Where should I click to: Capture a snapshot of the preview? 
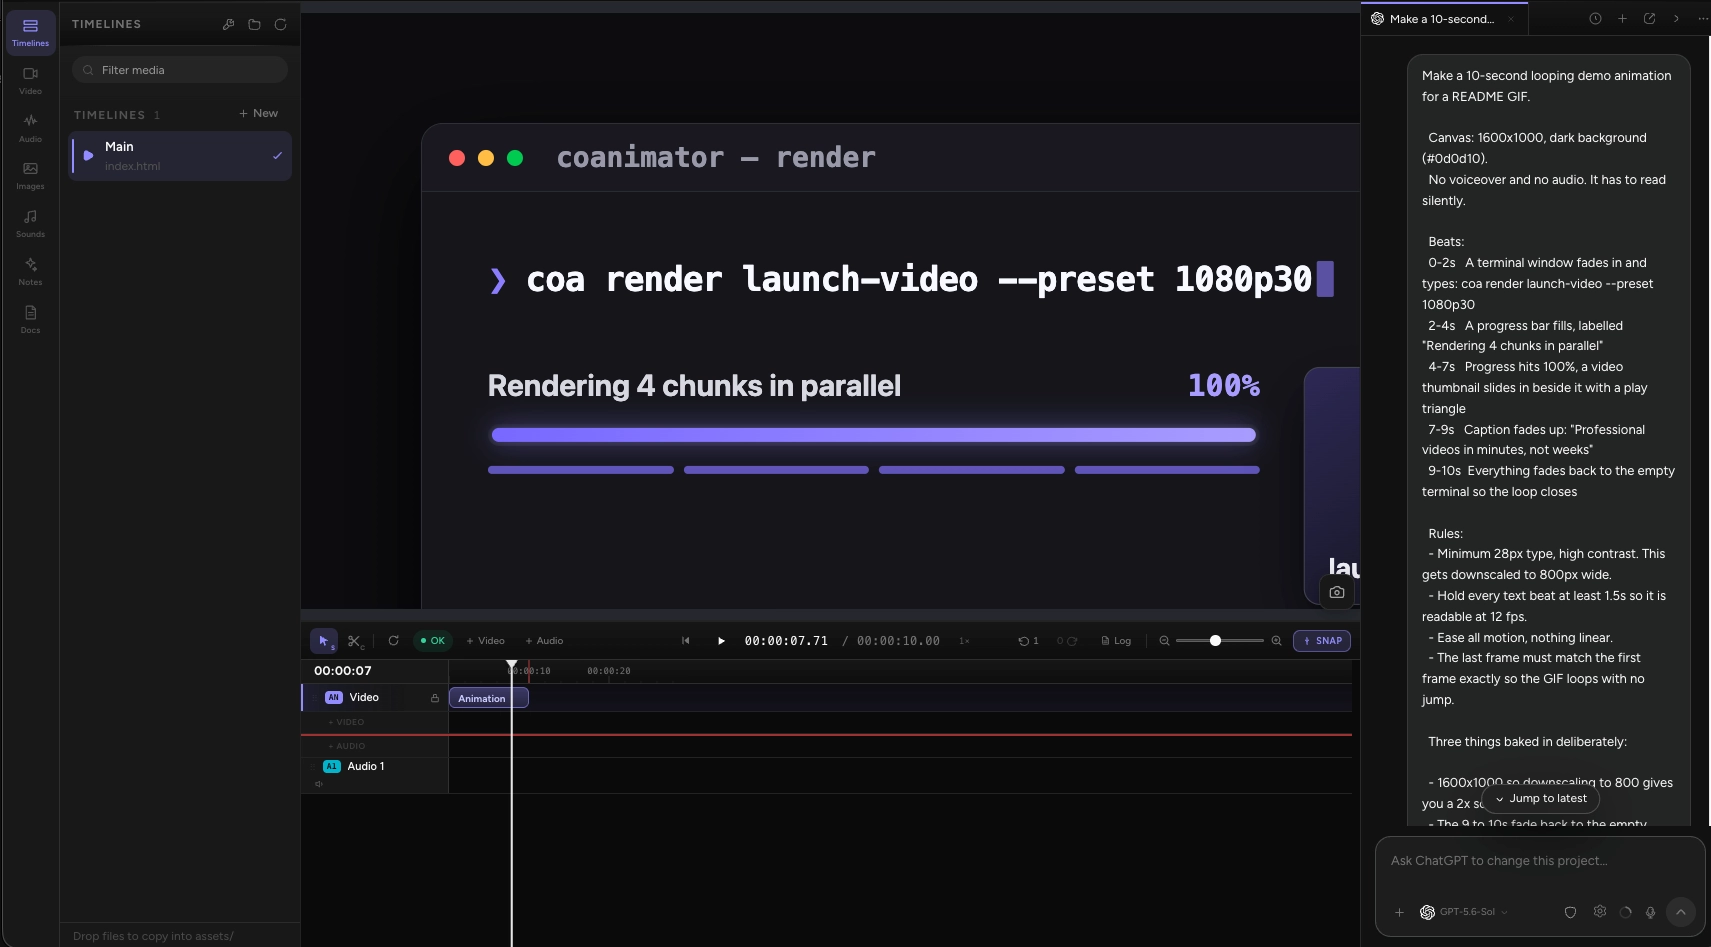pos(1337,592)
